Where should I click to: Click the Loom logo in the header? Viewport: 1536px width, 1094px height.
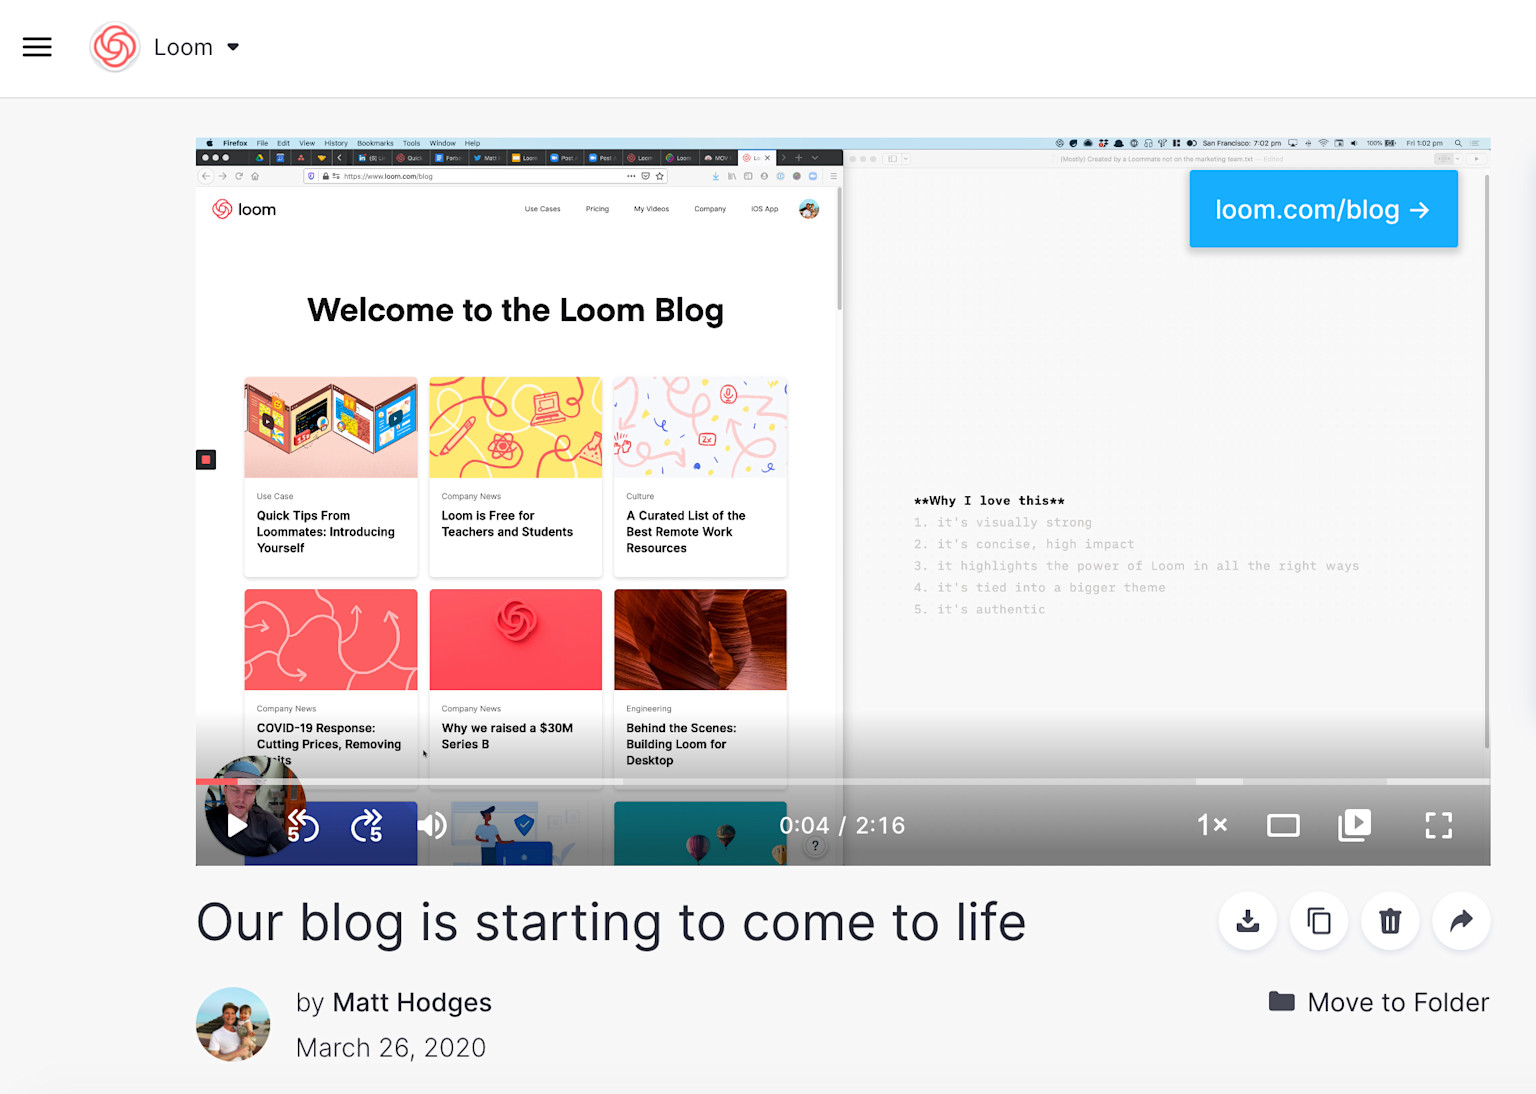115,47
